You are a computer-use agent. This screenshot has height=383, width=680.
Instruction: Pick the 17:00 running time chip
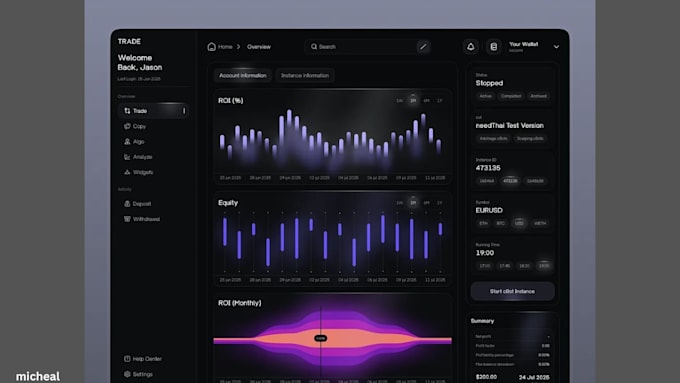[485, 266]
